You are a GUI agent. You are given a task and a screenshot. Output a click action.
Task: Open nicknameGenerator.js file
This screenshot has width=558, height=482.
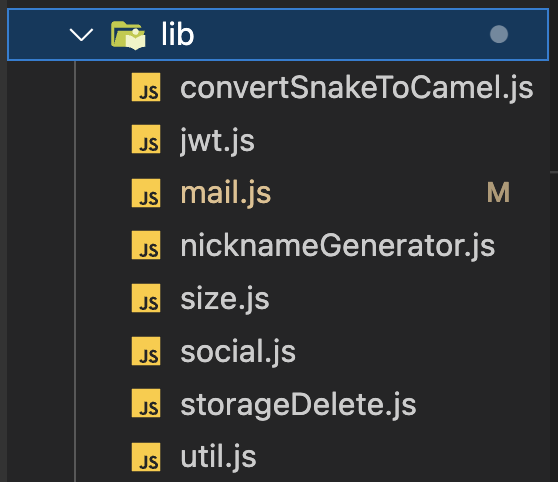pyautogui.click(x=337, y=246)
